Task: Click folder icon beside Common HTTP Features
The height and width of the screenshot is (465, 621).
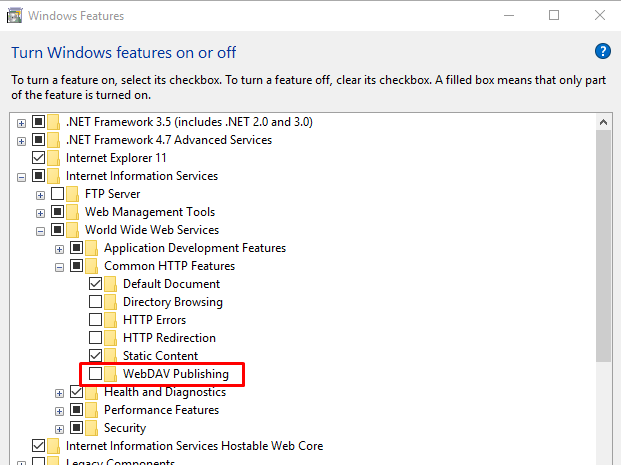Action: coord(91,266)
